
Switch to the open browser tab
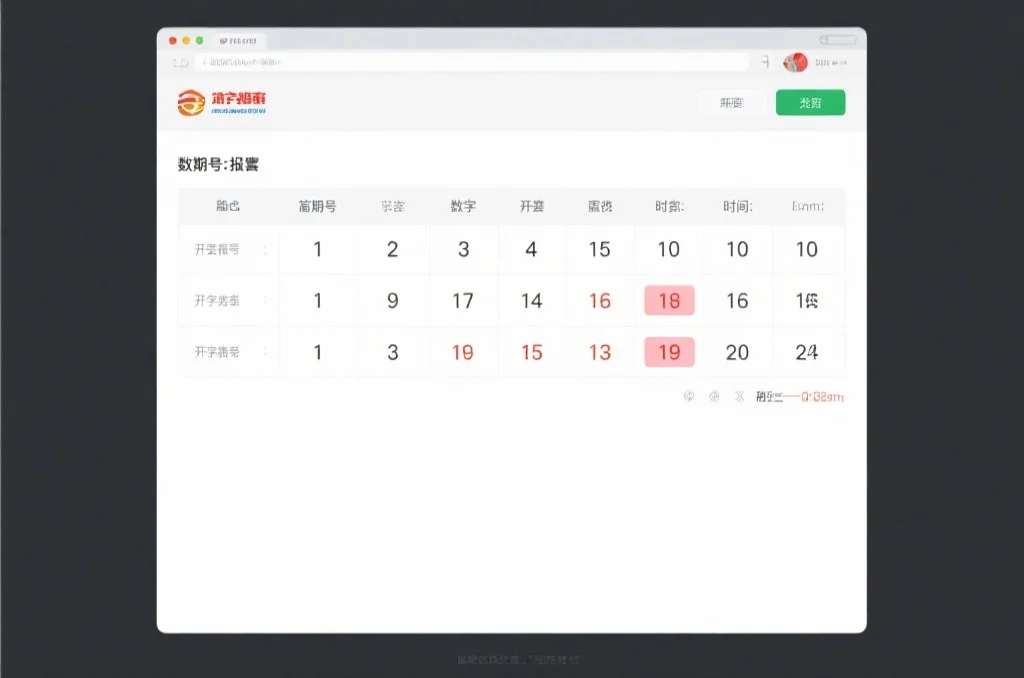[x=238, y=41]
